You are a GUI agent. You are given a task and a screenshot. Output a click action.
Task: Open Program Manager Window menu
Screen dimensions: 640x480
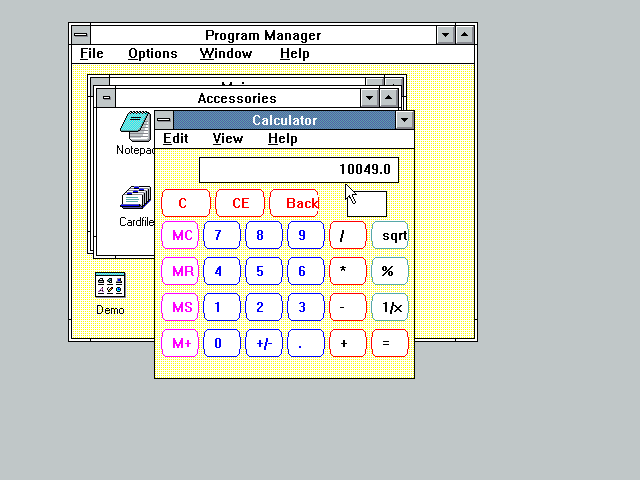tap(226, 53)
